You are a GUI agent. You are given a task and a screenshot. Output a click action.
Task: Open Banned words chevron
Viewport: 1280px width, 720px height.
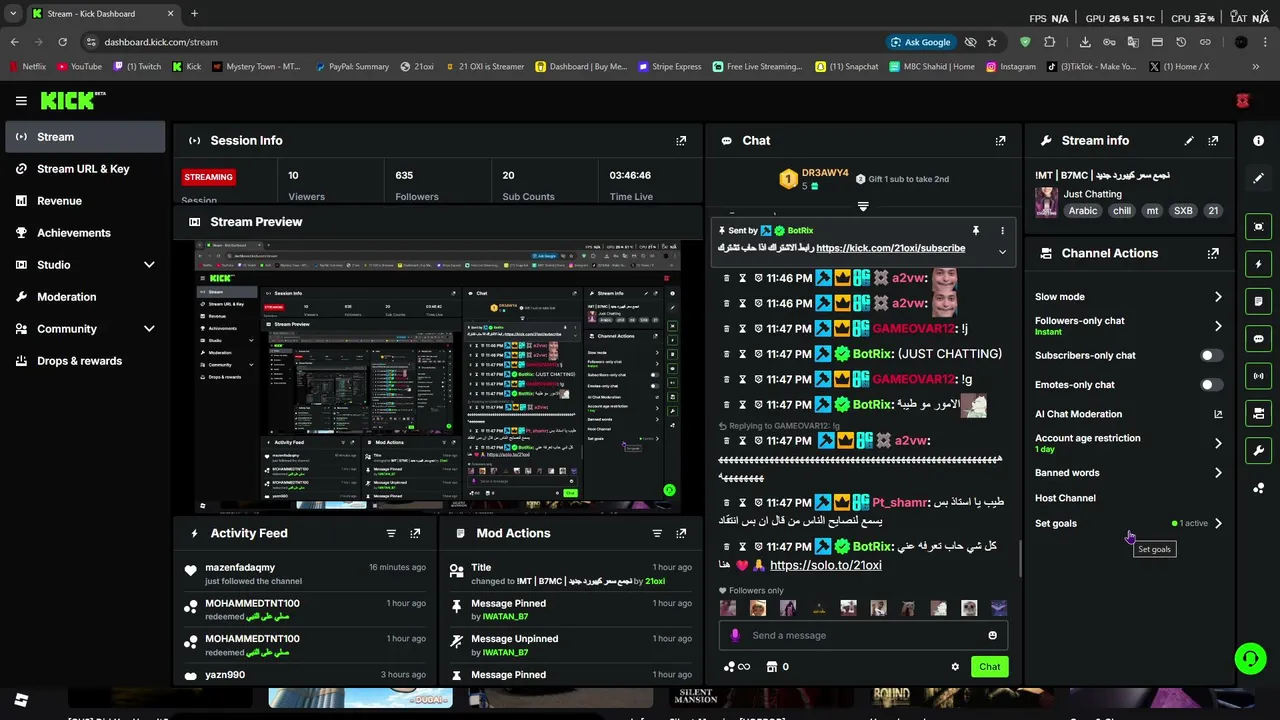click(x=1218, y=473)
